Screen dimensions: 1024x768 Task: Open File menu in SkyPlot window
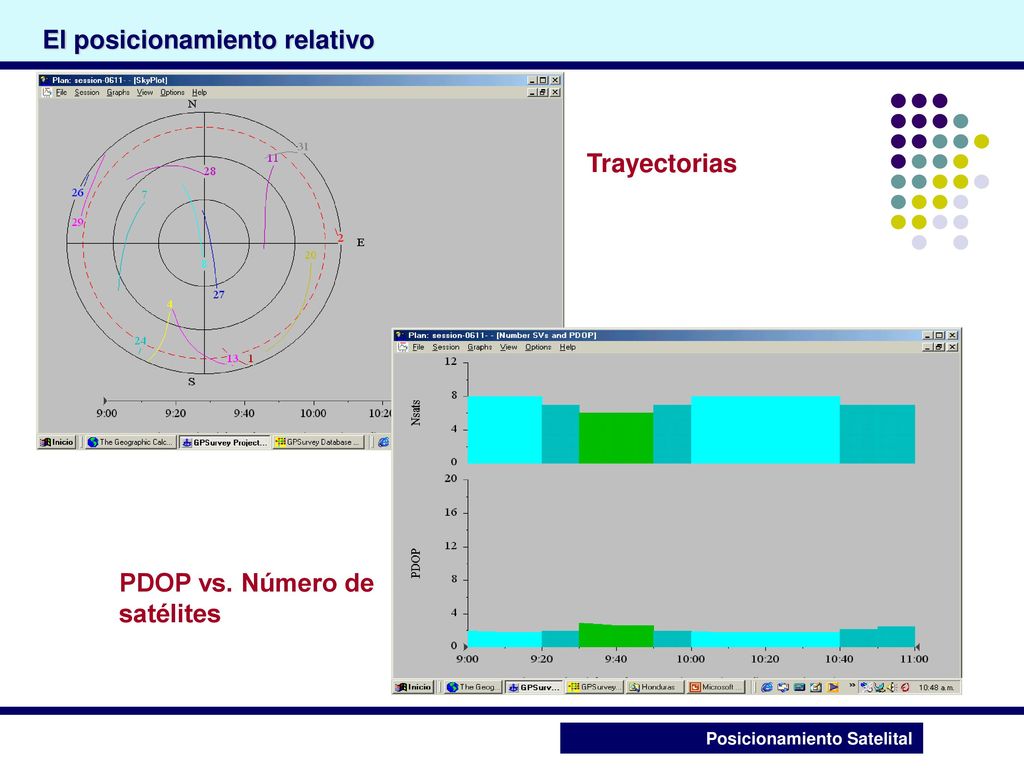click(x=61, y=93)
